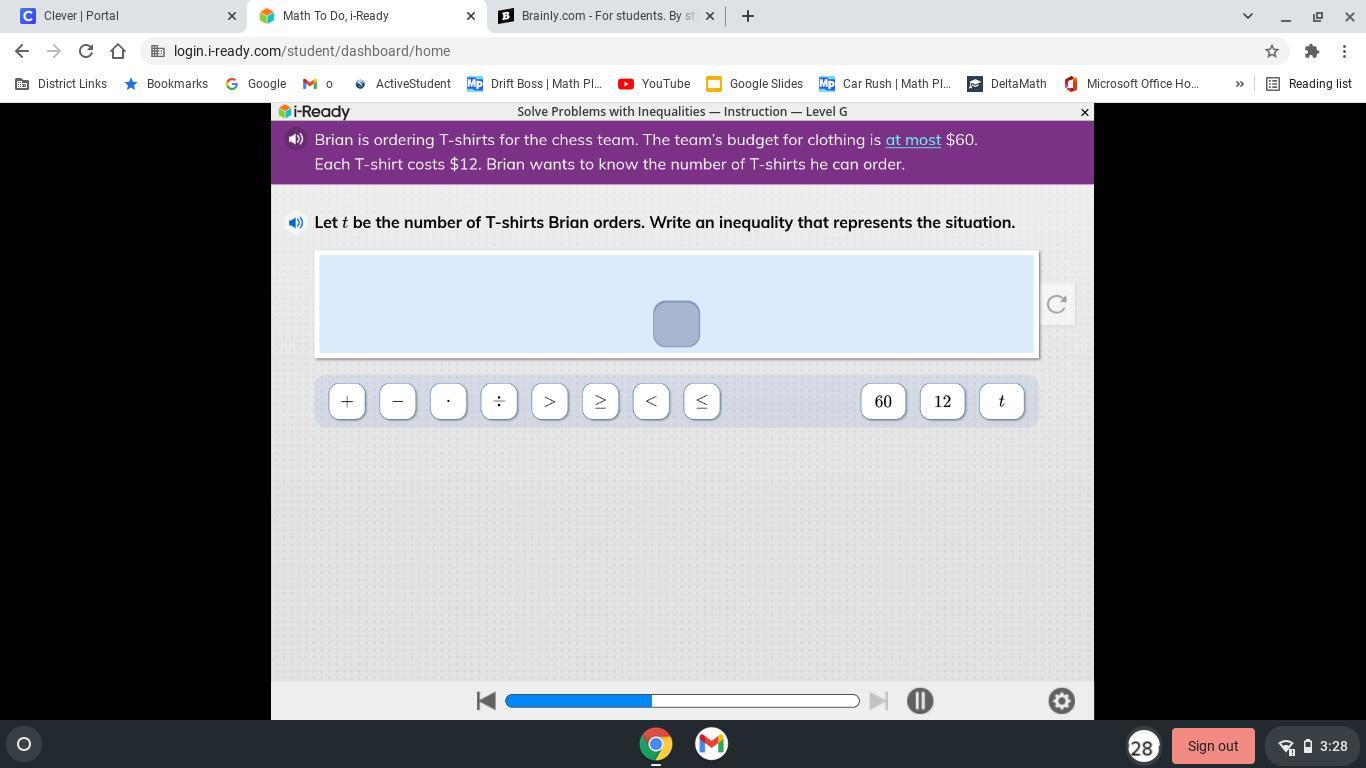Close the i-Ready lesson window
Viewport: 1366px width, 768px height.
[1085, 112]
